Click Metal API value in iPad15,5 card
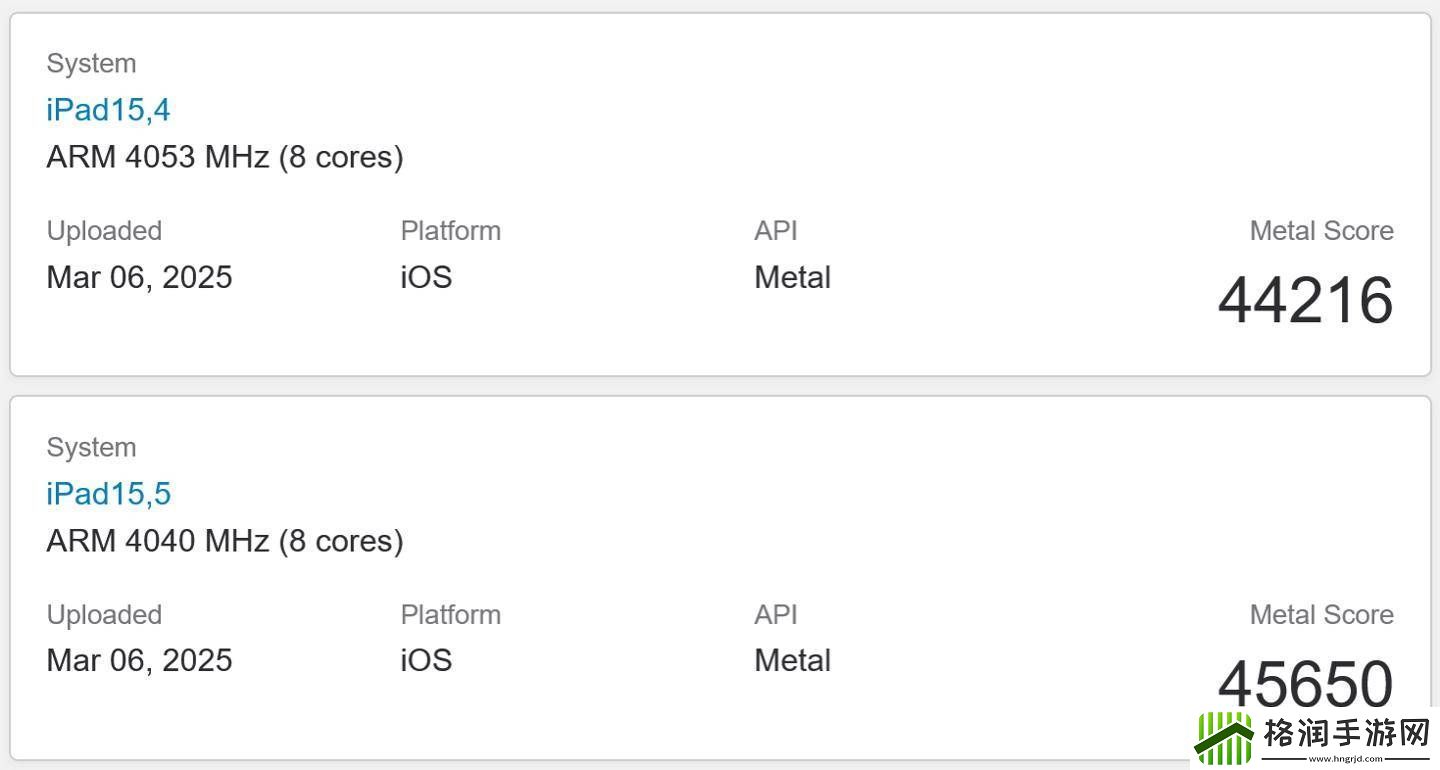Viewport: 1440px width, 770px height. click(792, 660)
